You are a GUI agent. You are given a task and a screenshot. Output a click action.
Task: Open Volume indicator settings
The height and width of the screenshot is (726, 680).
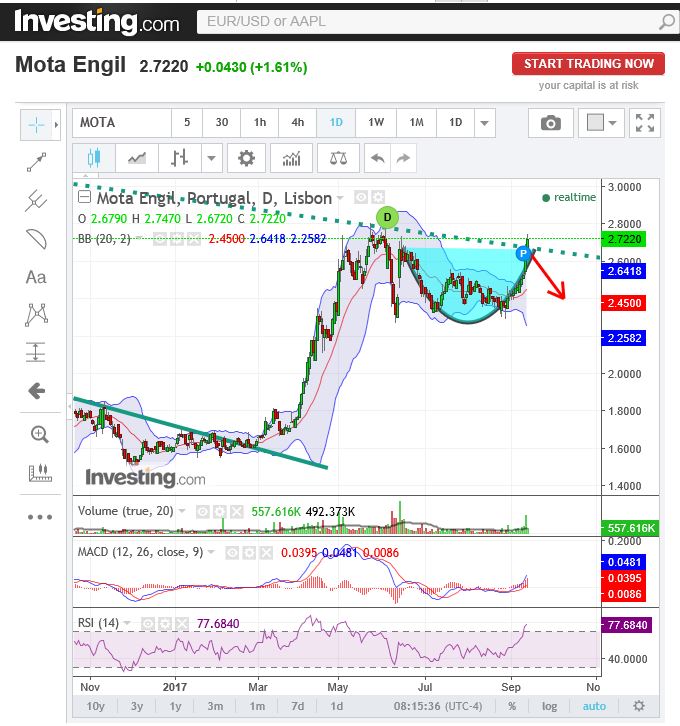(x=219, y=512)
